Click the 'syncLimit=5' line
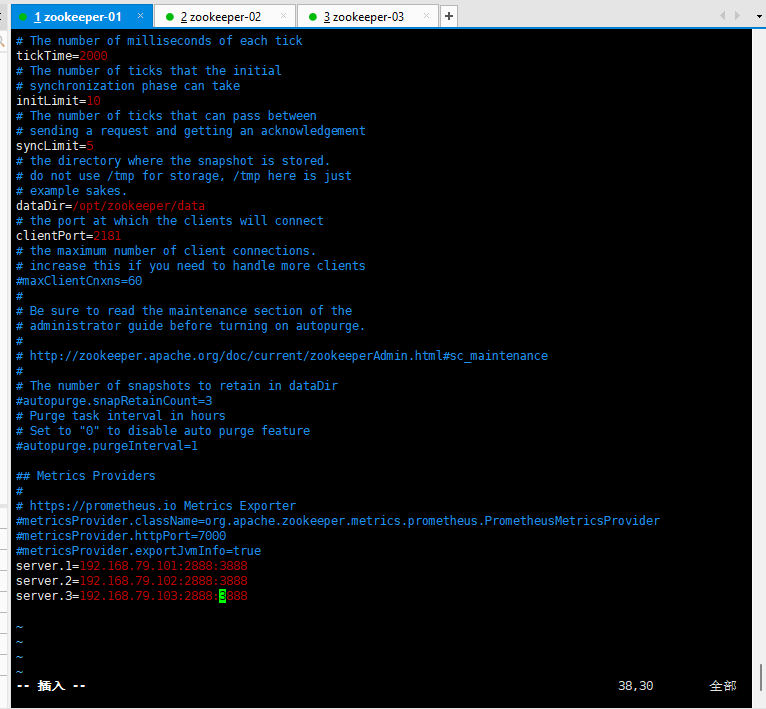766x709 pixels. coord(55,146)
